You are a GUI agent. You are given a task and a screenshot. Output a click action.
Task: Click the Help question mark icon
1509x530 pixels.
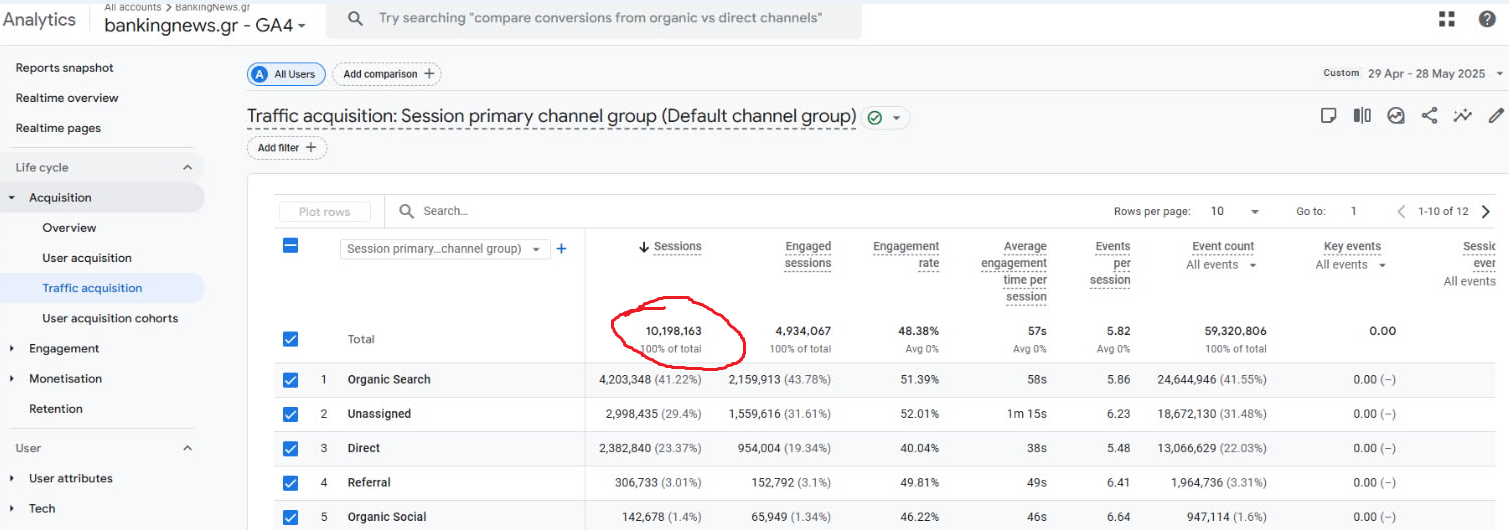click(1487, 19)
